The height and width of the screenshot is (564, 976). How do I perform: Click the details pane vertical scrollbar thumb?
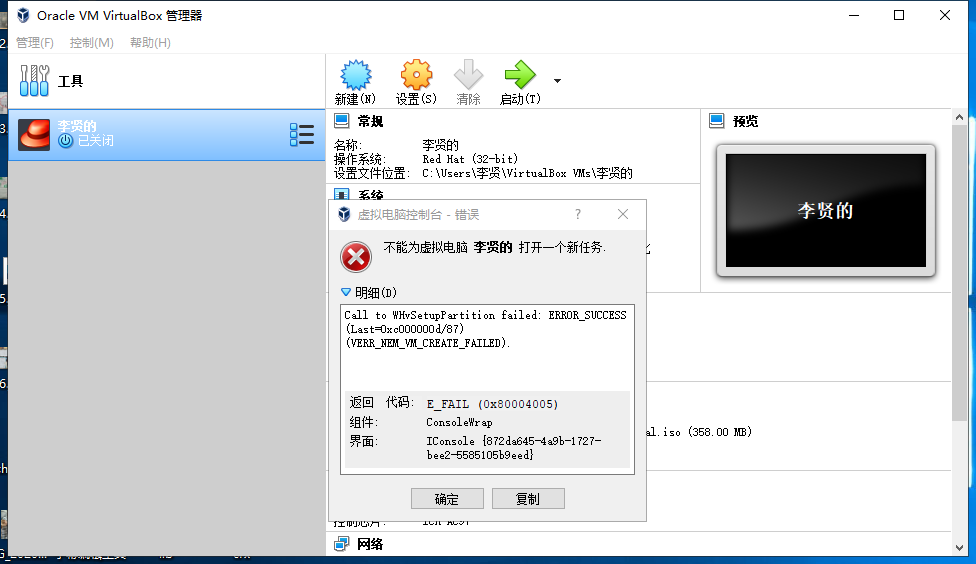[x=959, y=272]
